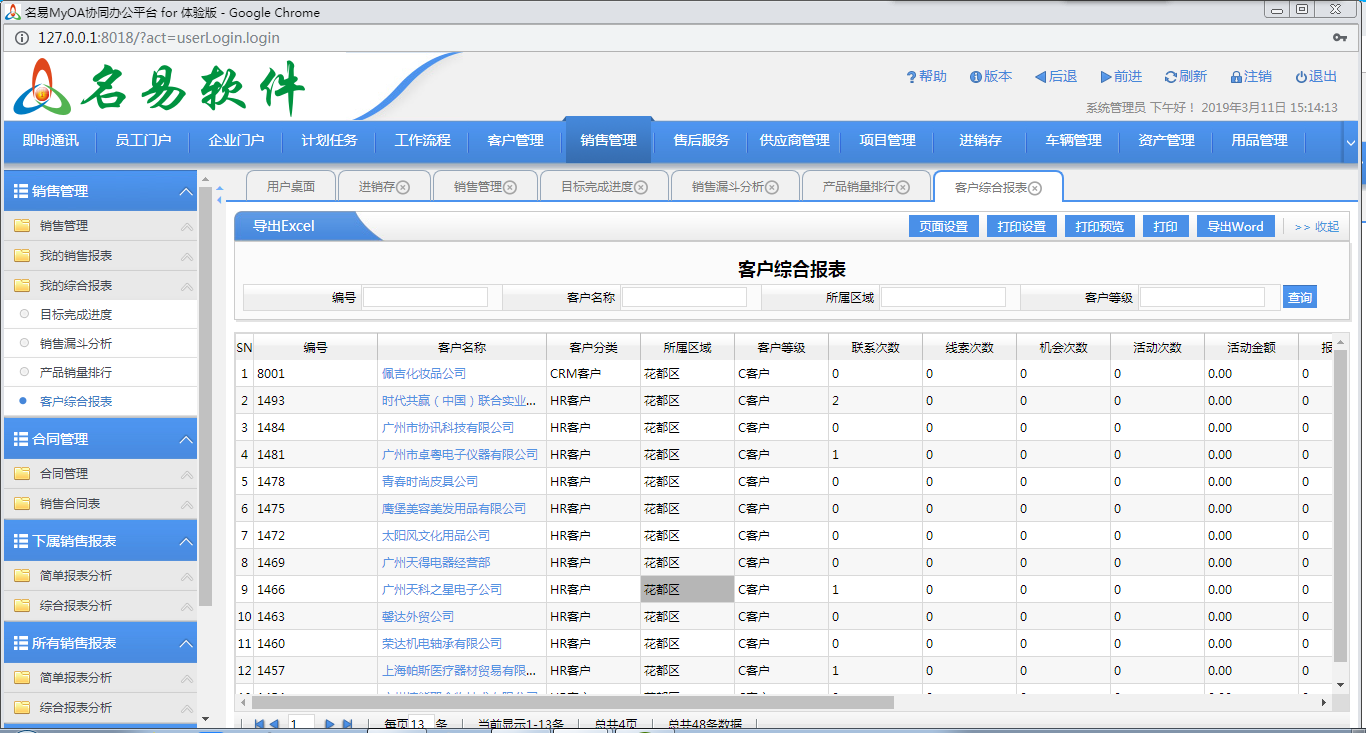
Task: Open customer link 佩吉化妆品公司
Action: (x=424, y=374)
